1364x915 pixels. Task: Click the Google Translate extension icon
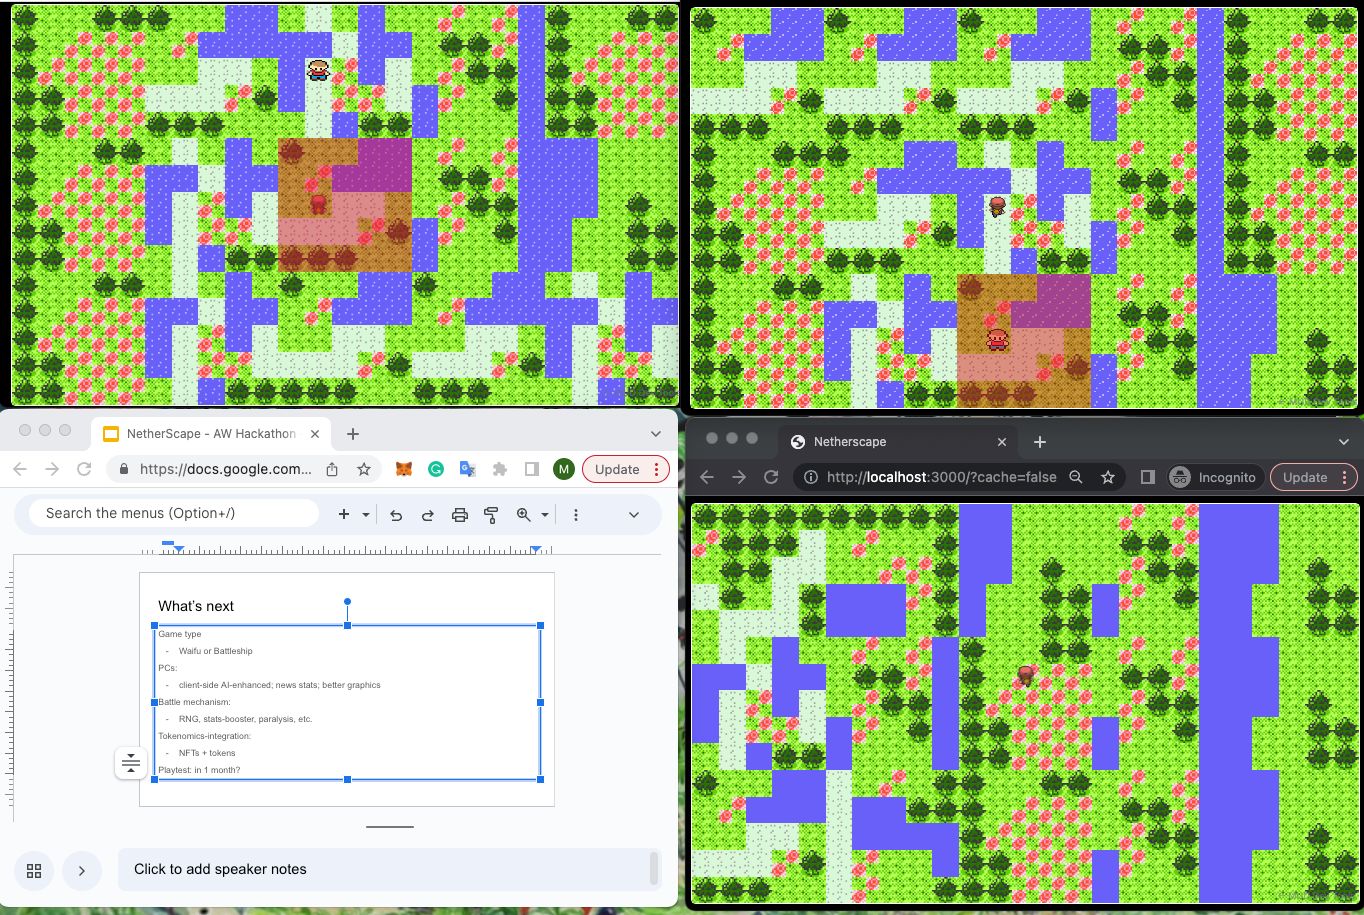(x=467, y=469)
